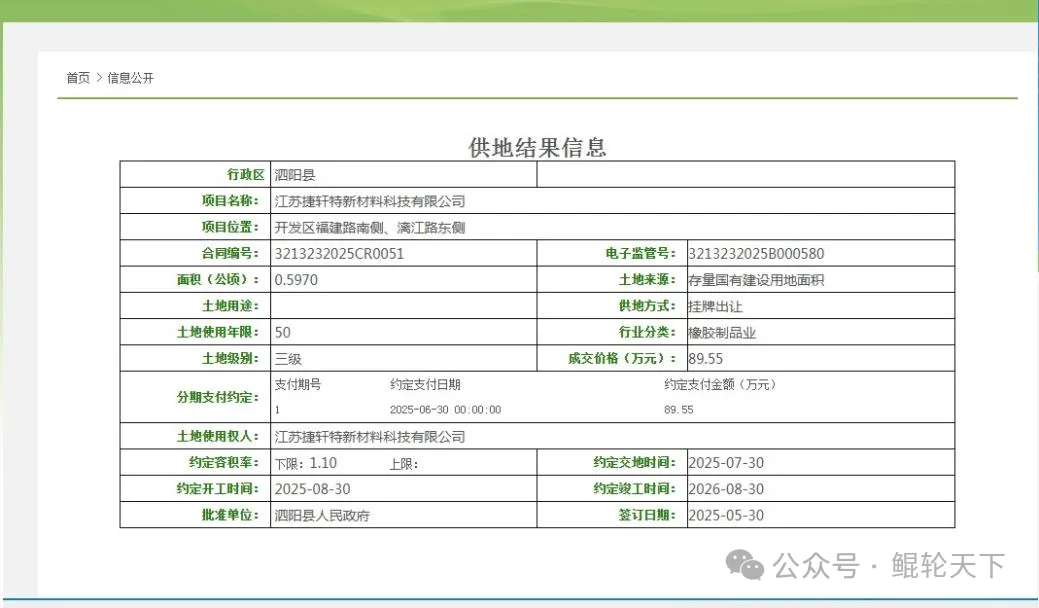Screen dimensions: 1039x608
Task: Click the breadcrumb chevron separator after 首页
Action: 100,78
